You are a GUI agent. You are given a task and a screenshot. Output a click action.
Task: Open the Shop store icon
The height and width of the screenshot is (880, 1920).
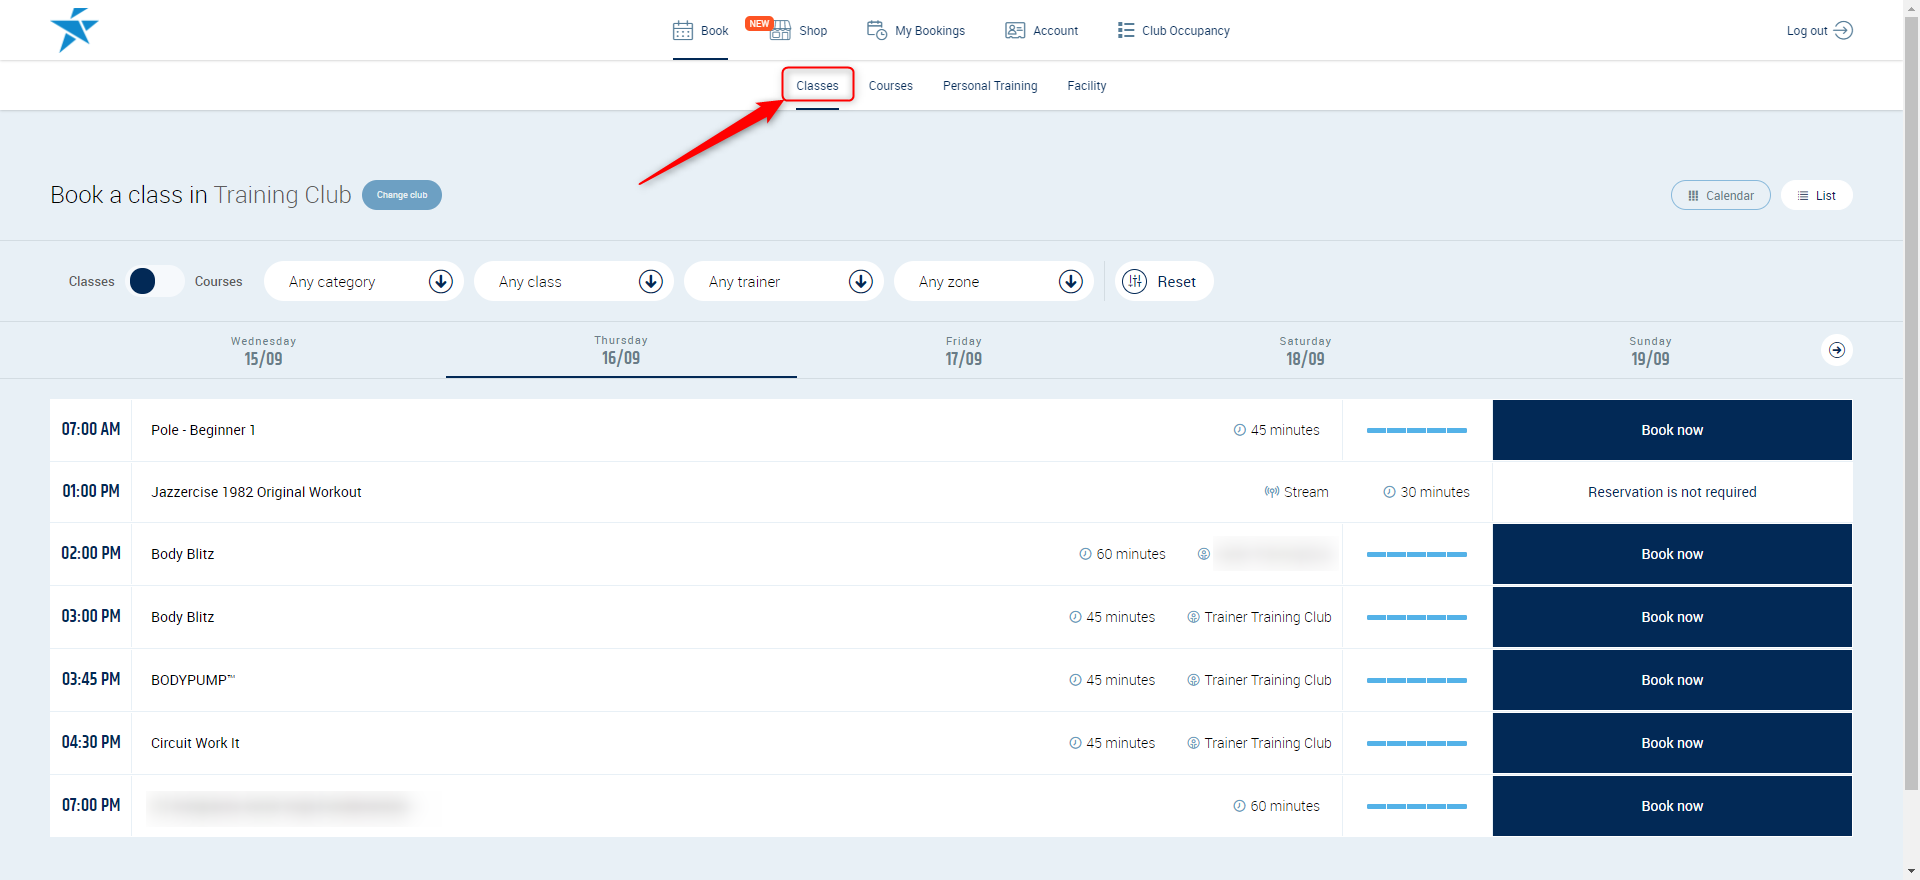[x=780, y=31]
